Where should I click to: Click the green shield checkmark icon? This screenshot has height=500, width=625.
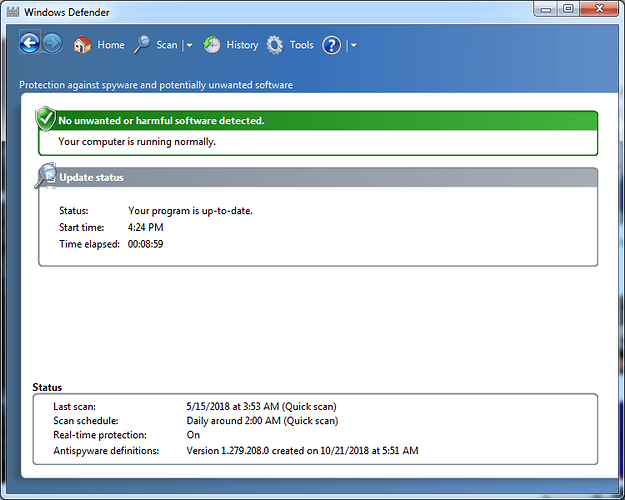[46, 120]
